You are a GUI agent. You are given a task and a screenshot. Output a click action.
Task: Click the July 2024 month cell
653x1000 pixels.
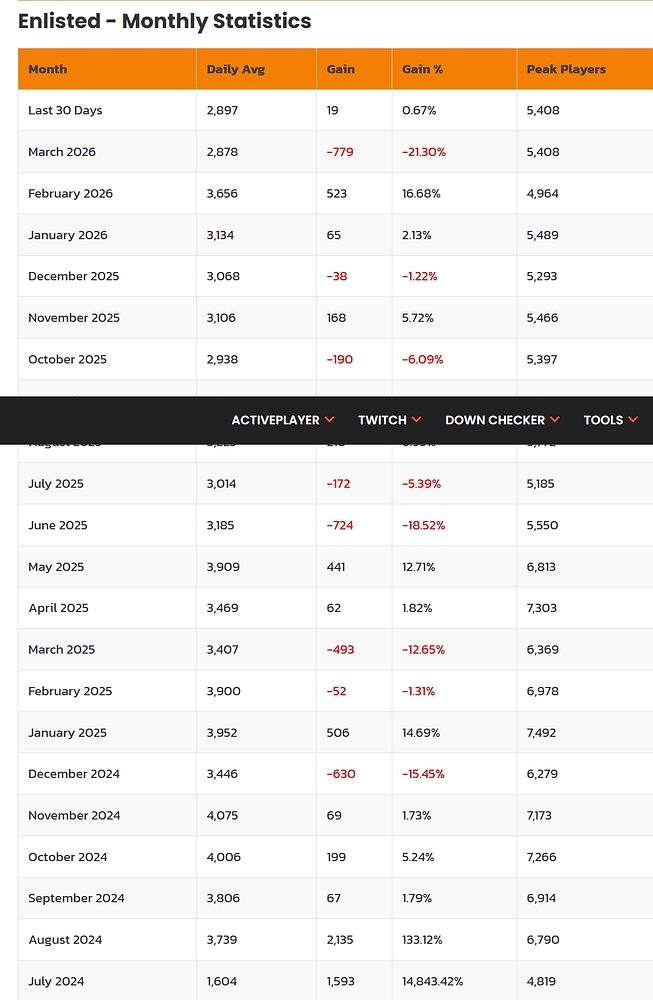point(56,981)
